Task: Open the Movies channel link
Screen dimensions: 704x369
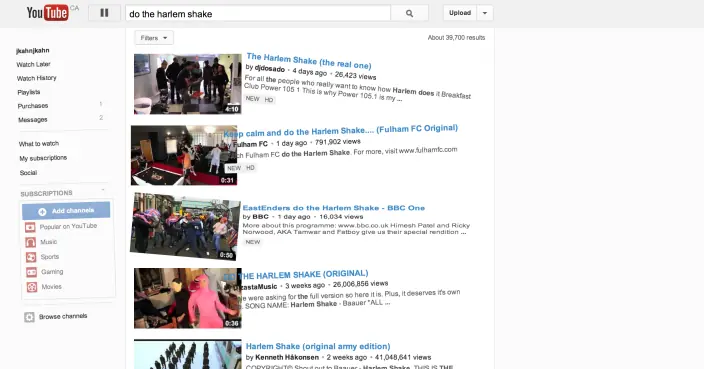Action: click(x=52, y=286)
